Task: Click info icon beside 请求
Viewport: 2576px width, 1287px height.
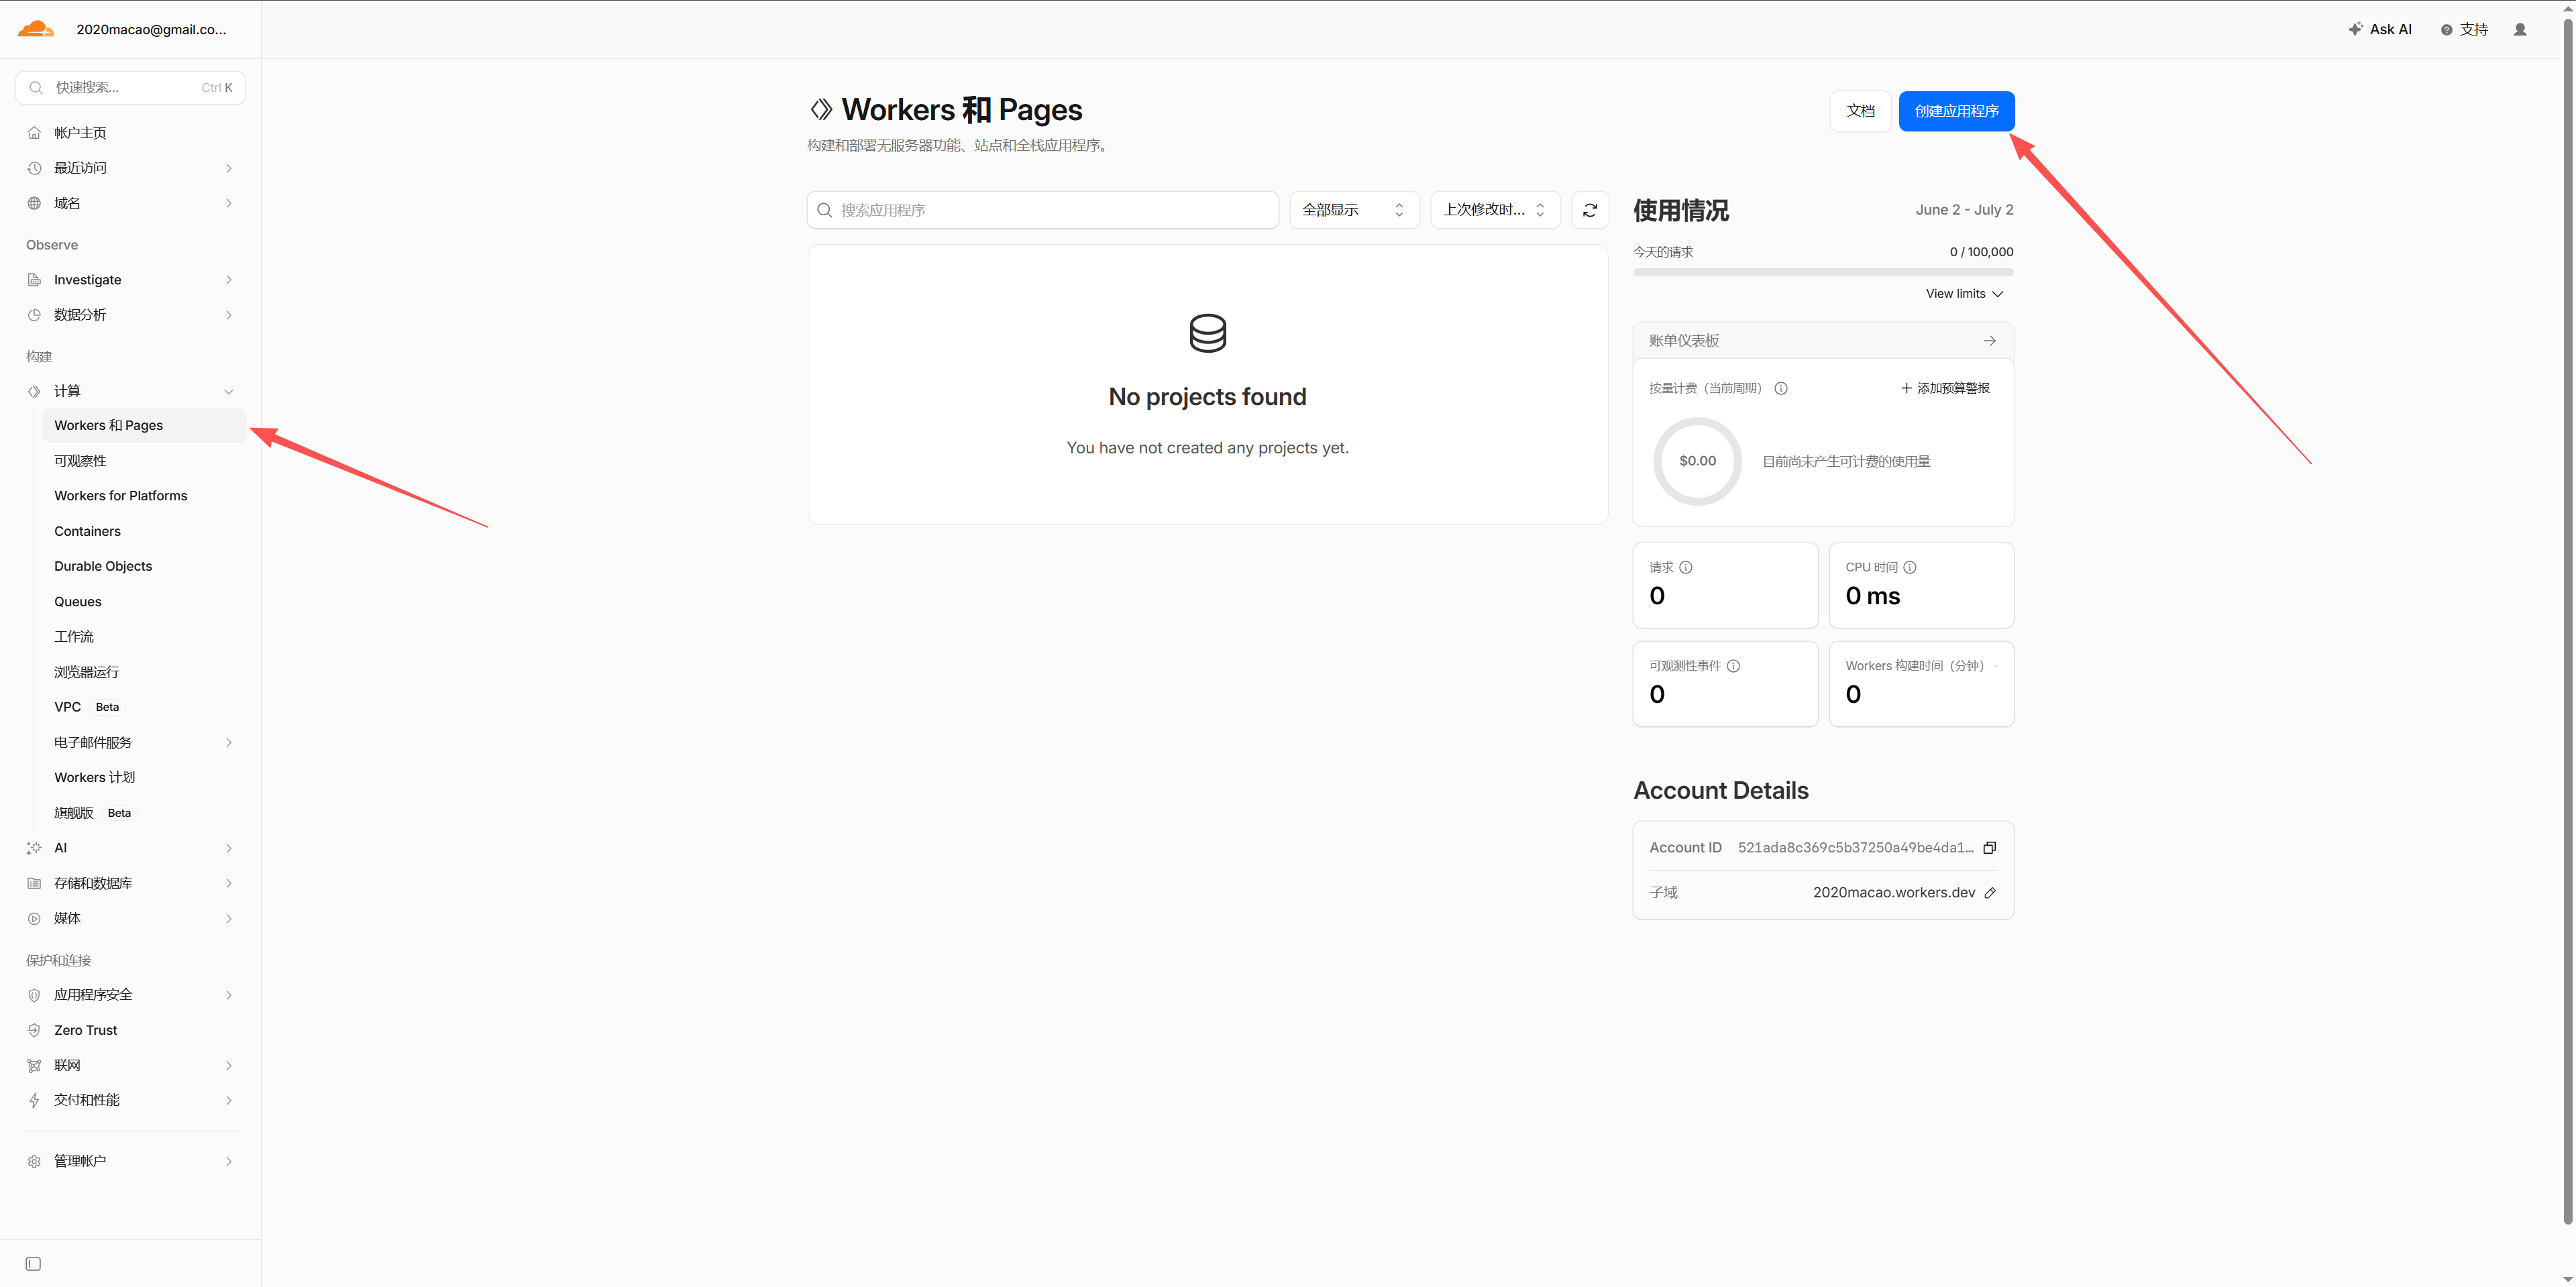Action: (x=1686, y=567)
